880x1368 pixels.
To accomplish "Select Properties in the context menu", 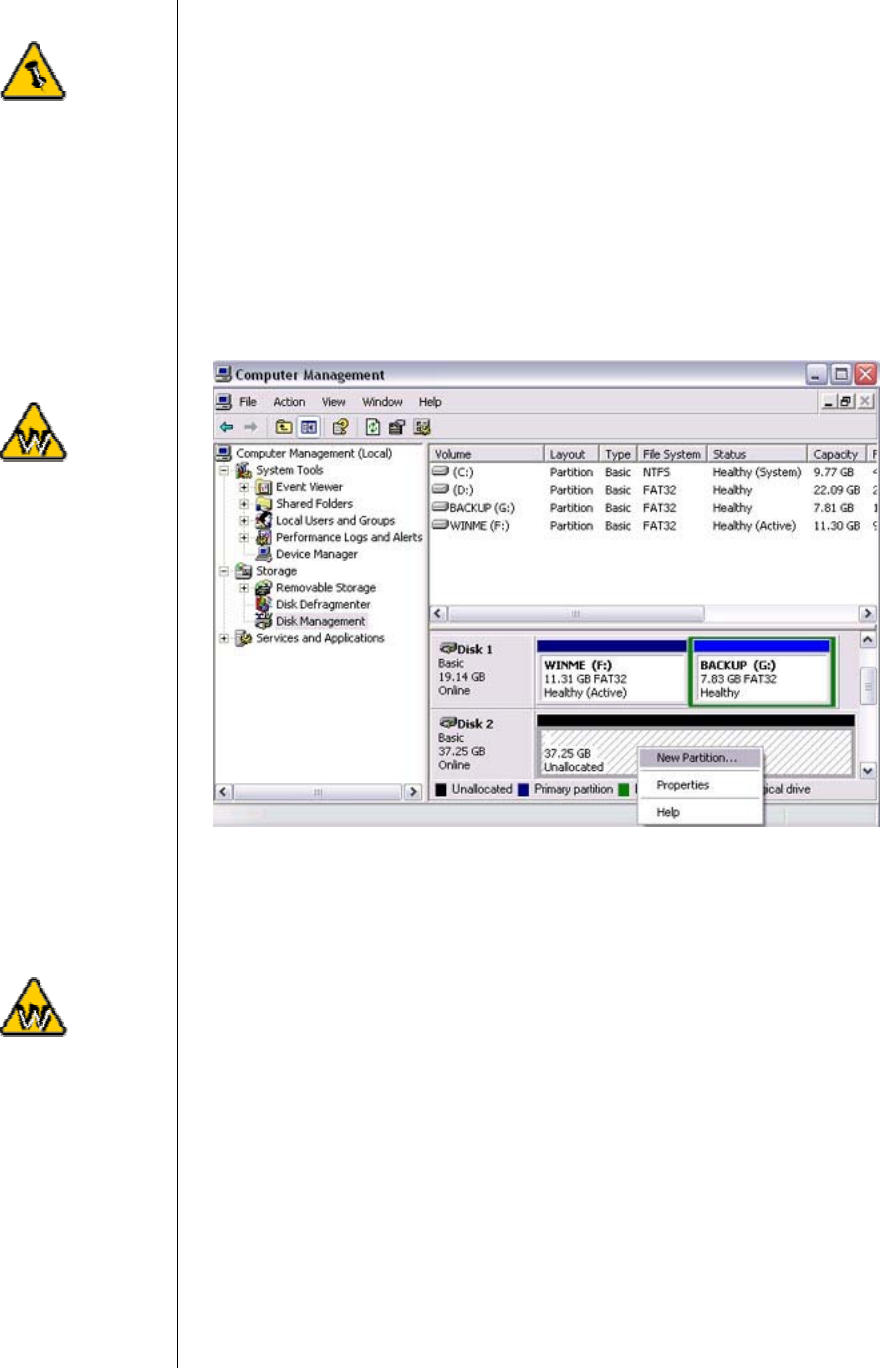I will 683,785.
